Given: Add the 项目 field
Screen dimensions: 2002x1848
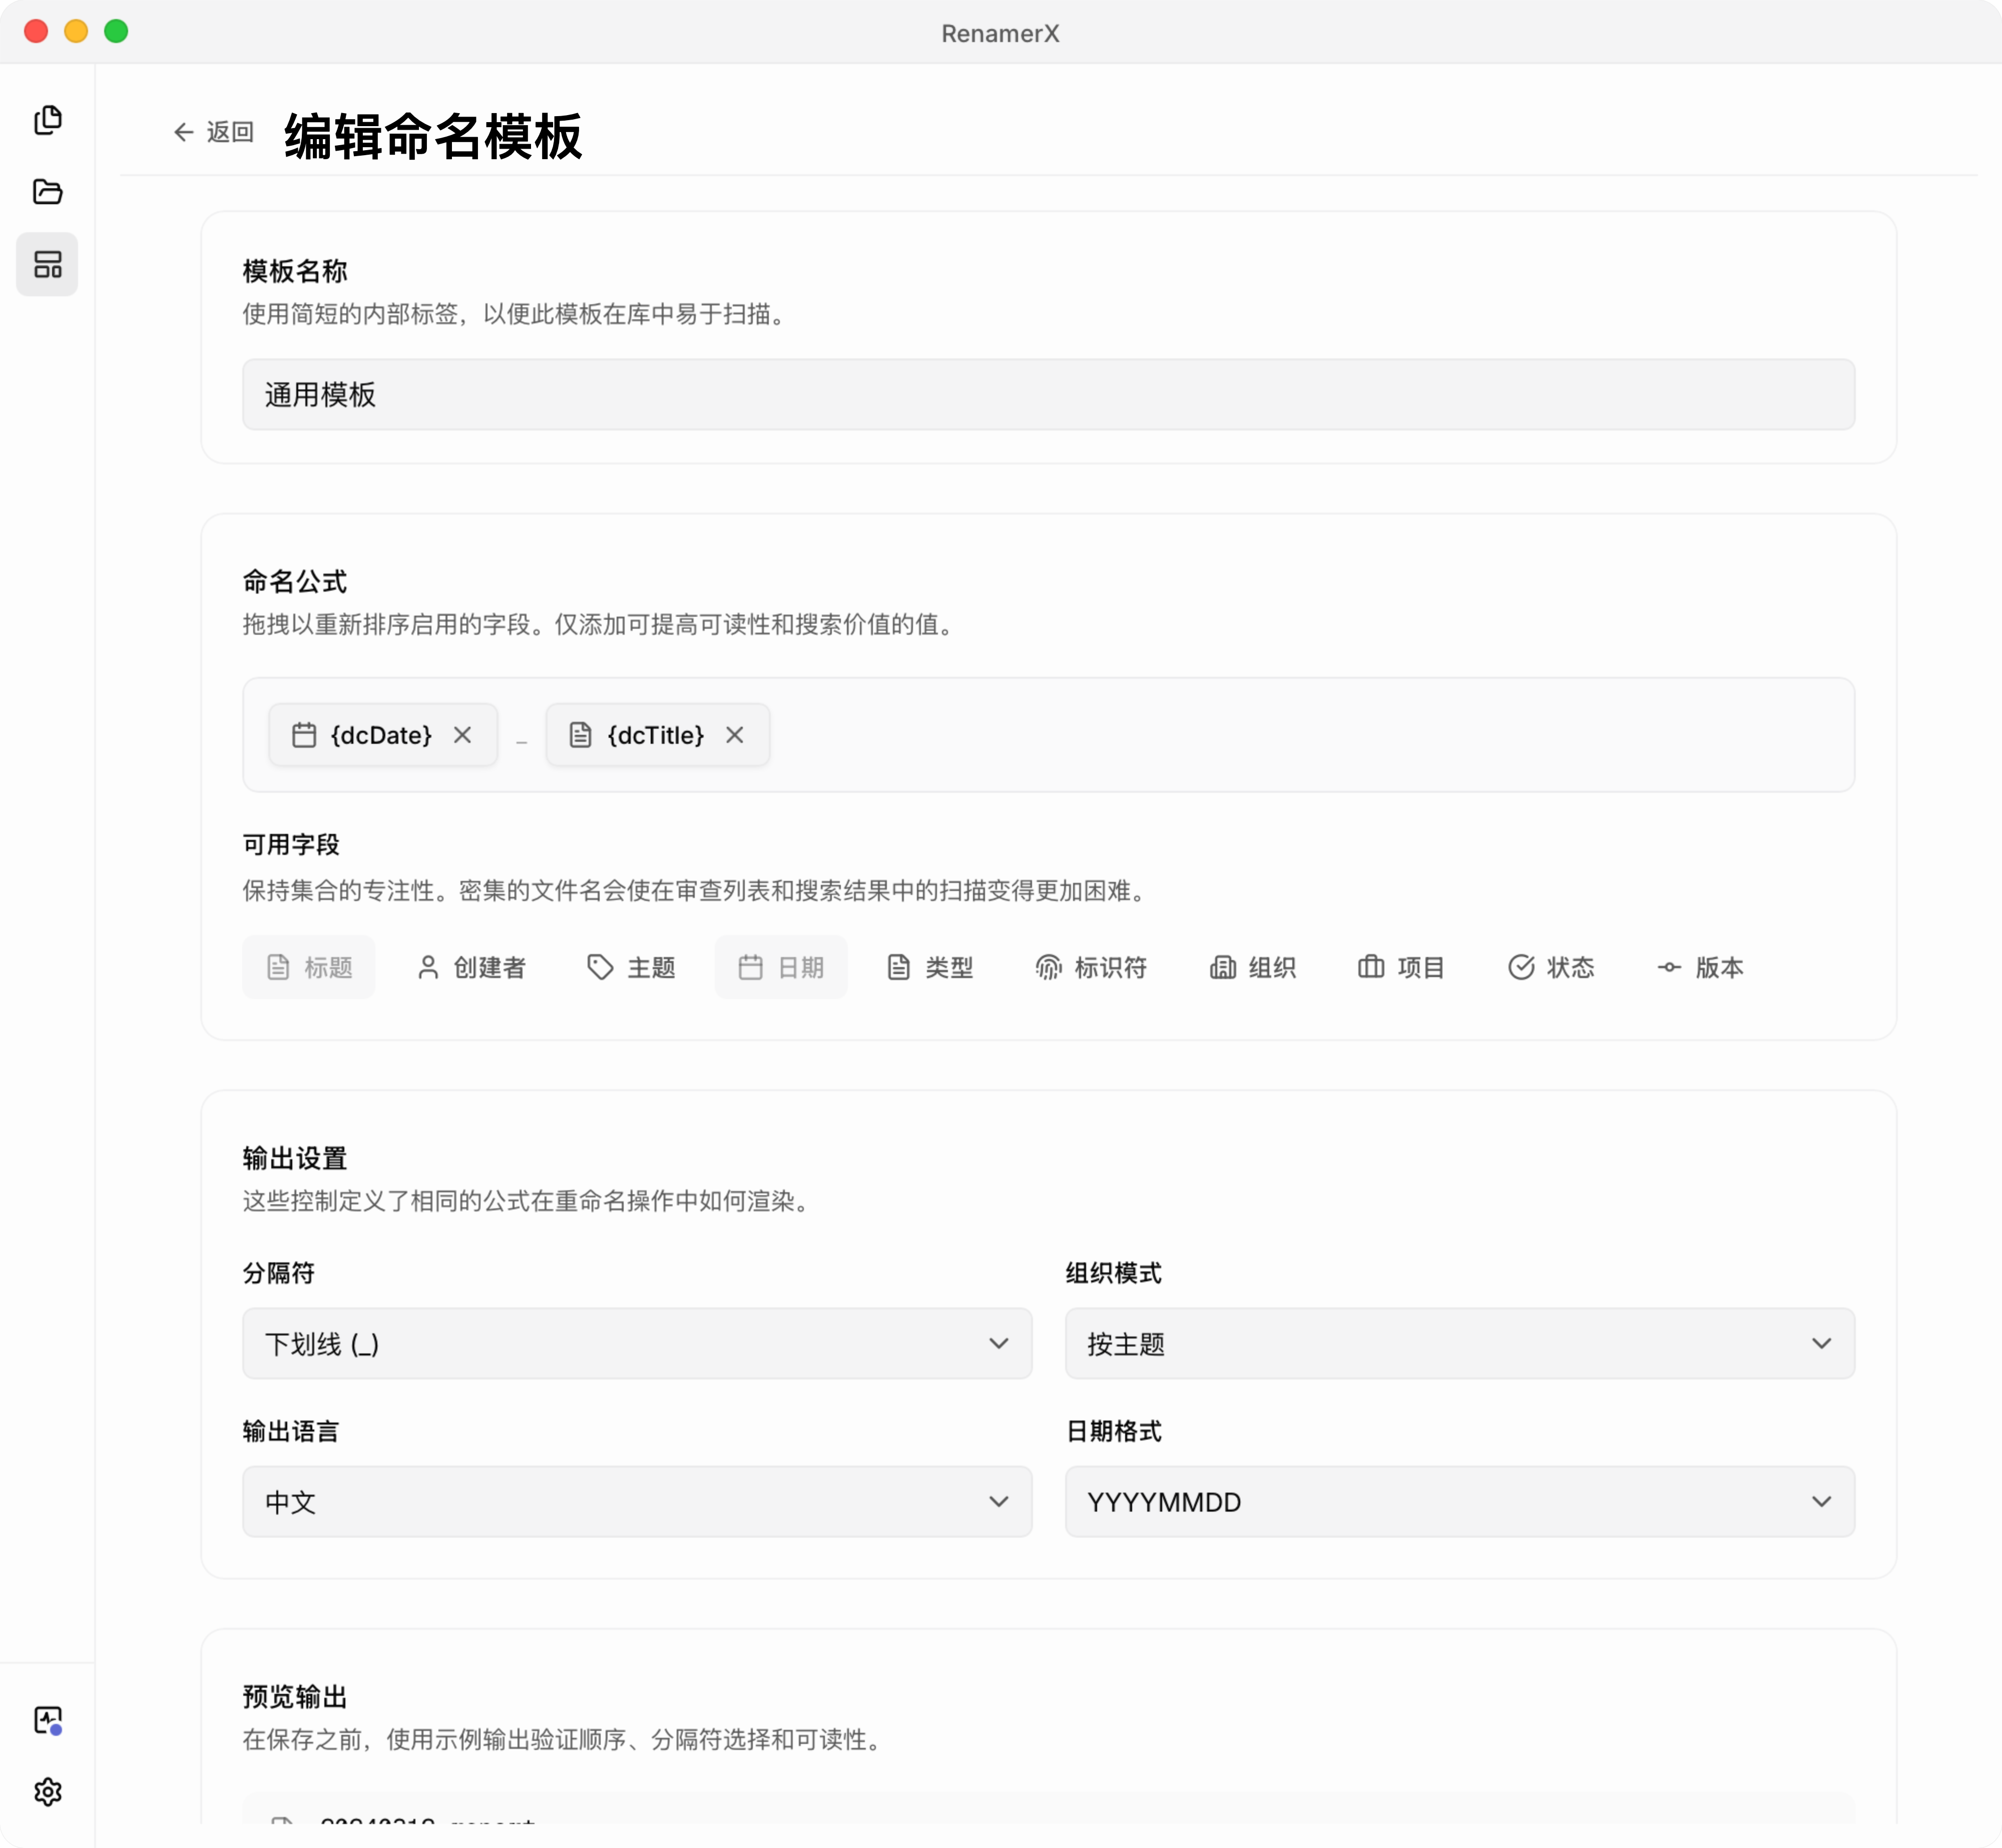Looking at the screenshot, I should [1401, 967].
